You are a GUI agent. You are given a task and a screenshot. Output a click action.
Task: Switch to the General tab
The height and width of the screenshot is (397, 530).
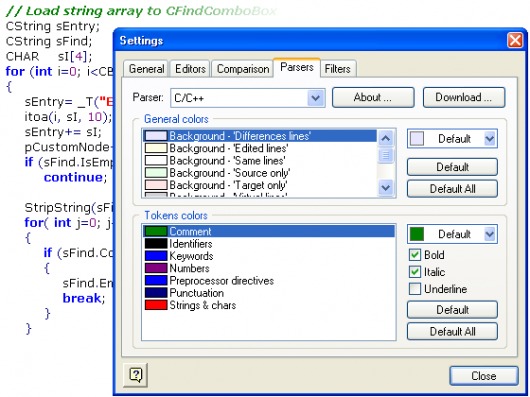pos(146,69)
